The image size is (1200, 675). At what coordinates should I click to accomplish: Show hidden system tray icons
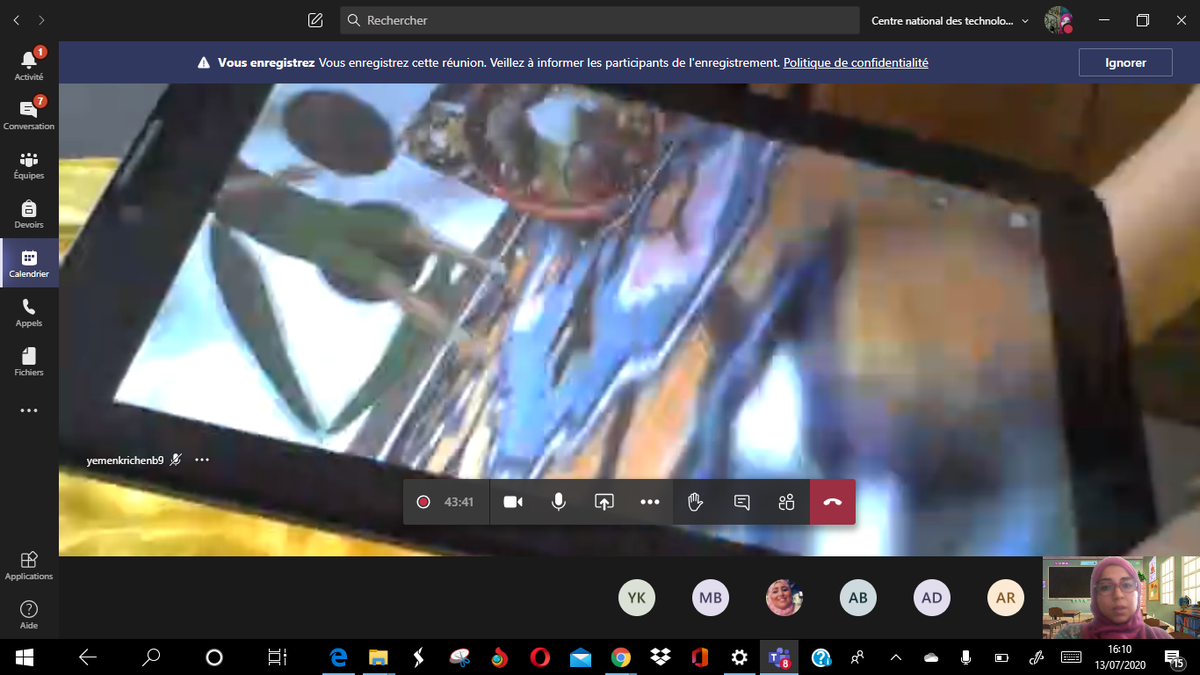[x=896, y=657]
